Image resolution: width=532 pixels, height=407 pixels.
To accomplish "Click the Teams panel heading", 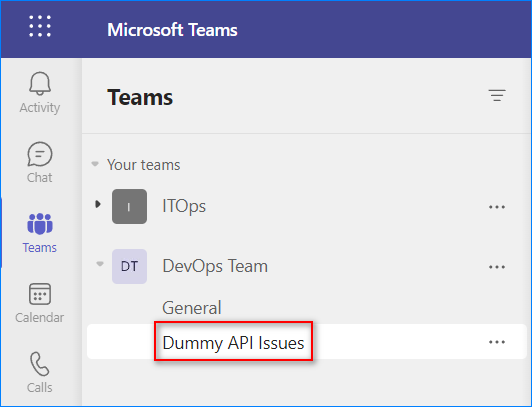I will (140, 98).
